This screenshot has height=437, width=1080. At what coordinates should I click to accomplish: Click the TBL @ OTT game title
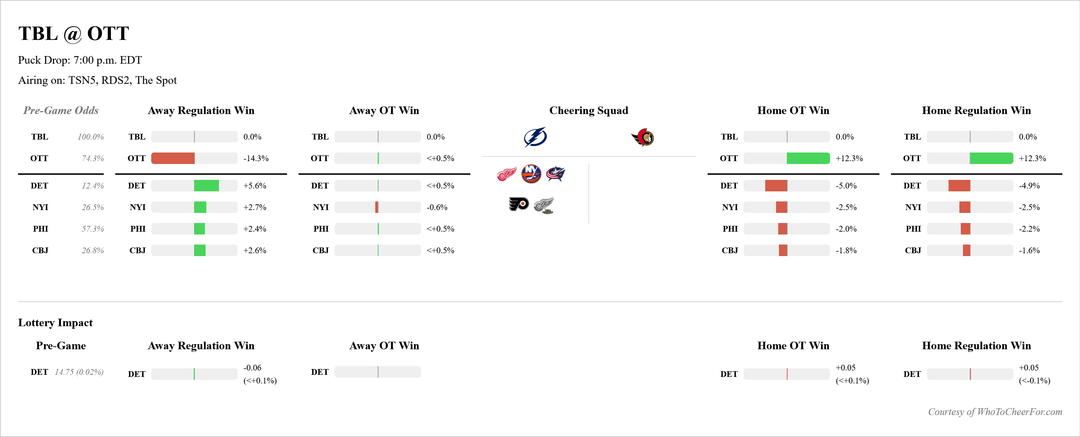click(x=73, y=35)
